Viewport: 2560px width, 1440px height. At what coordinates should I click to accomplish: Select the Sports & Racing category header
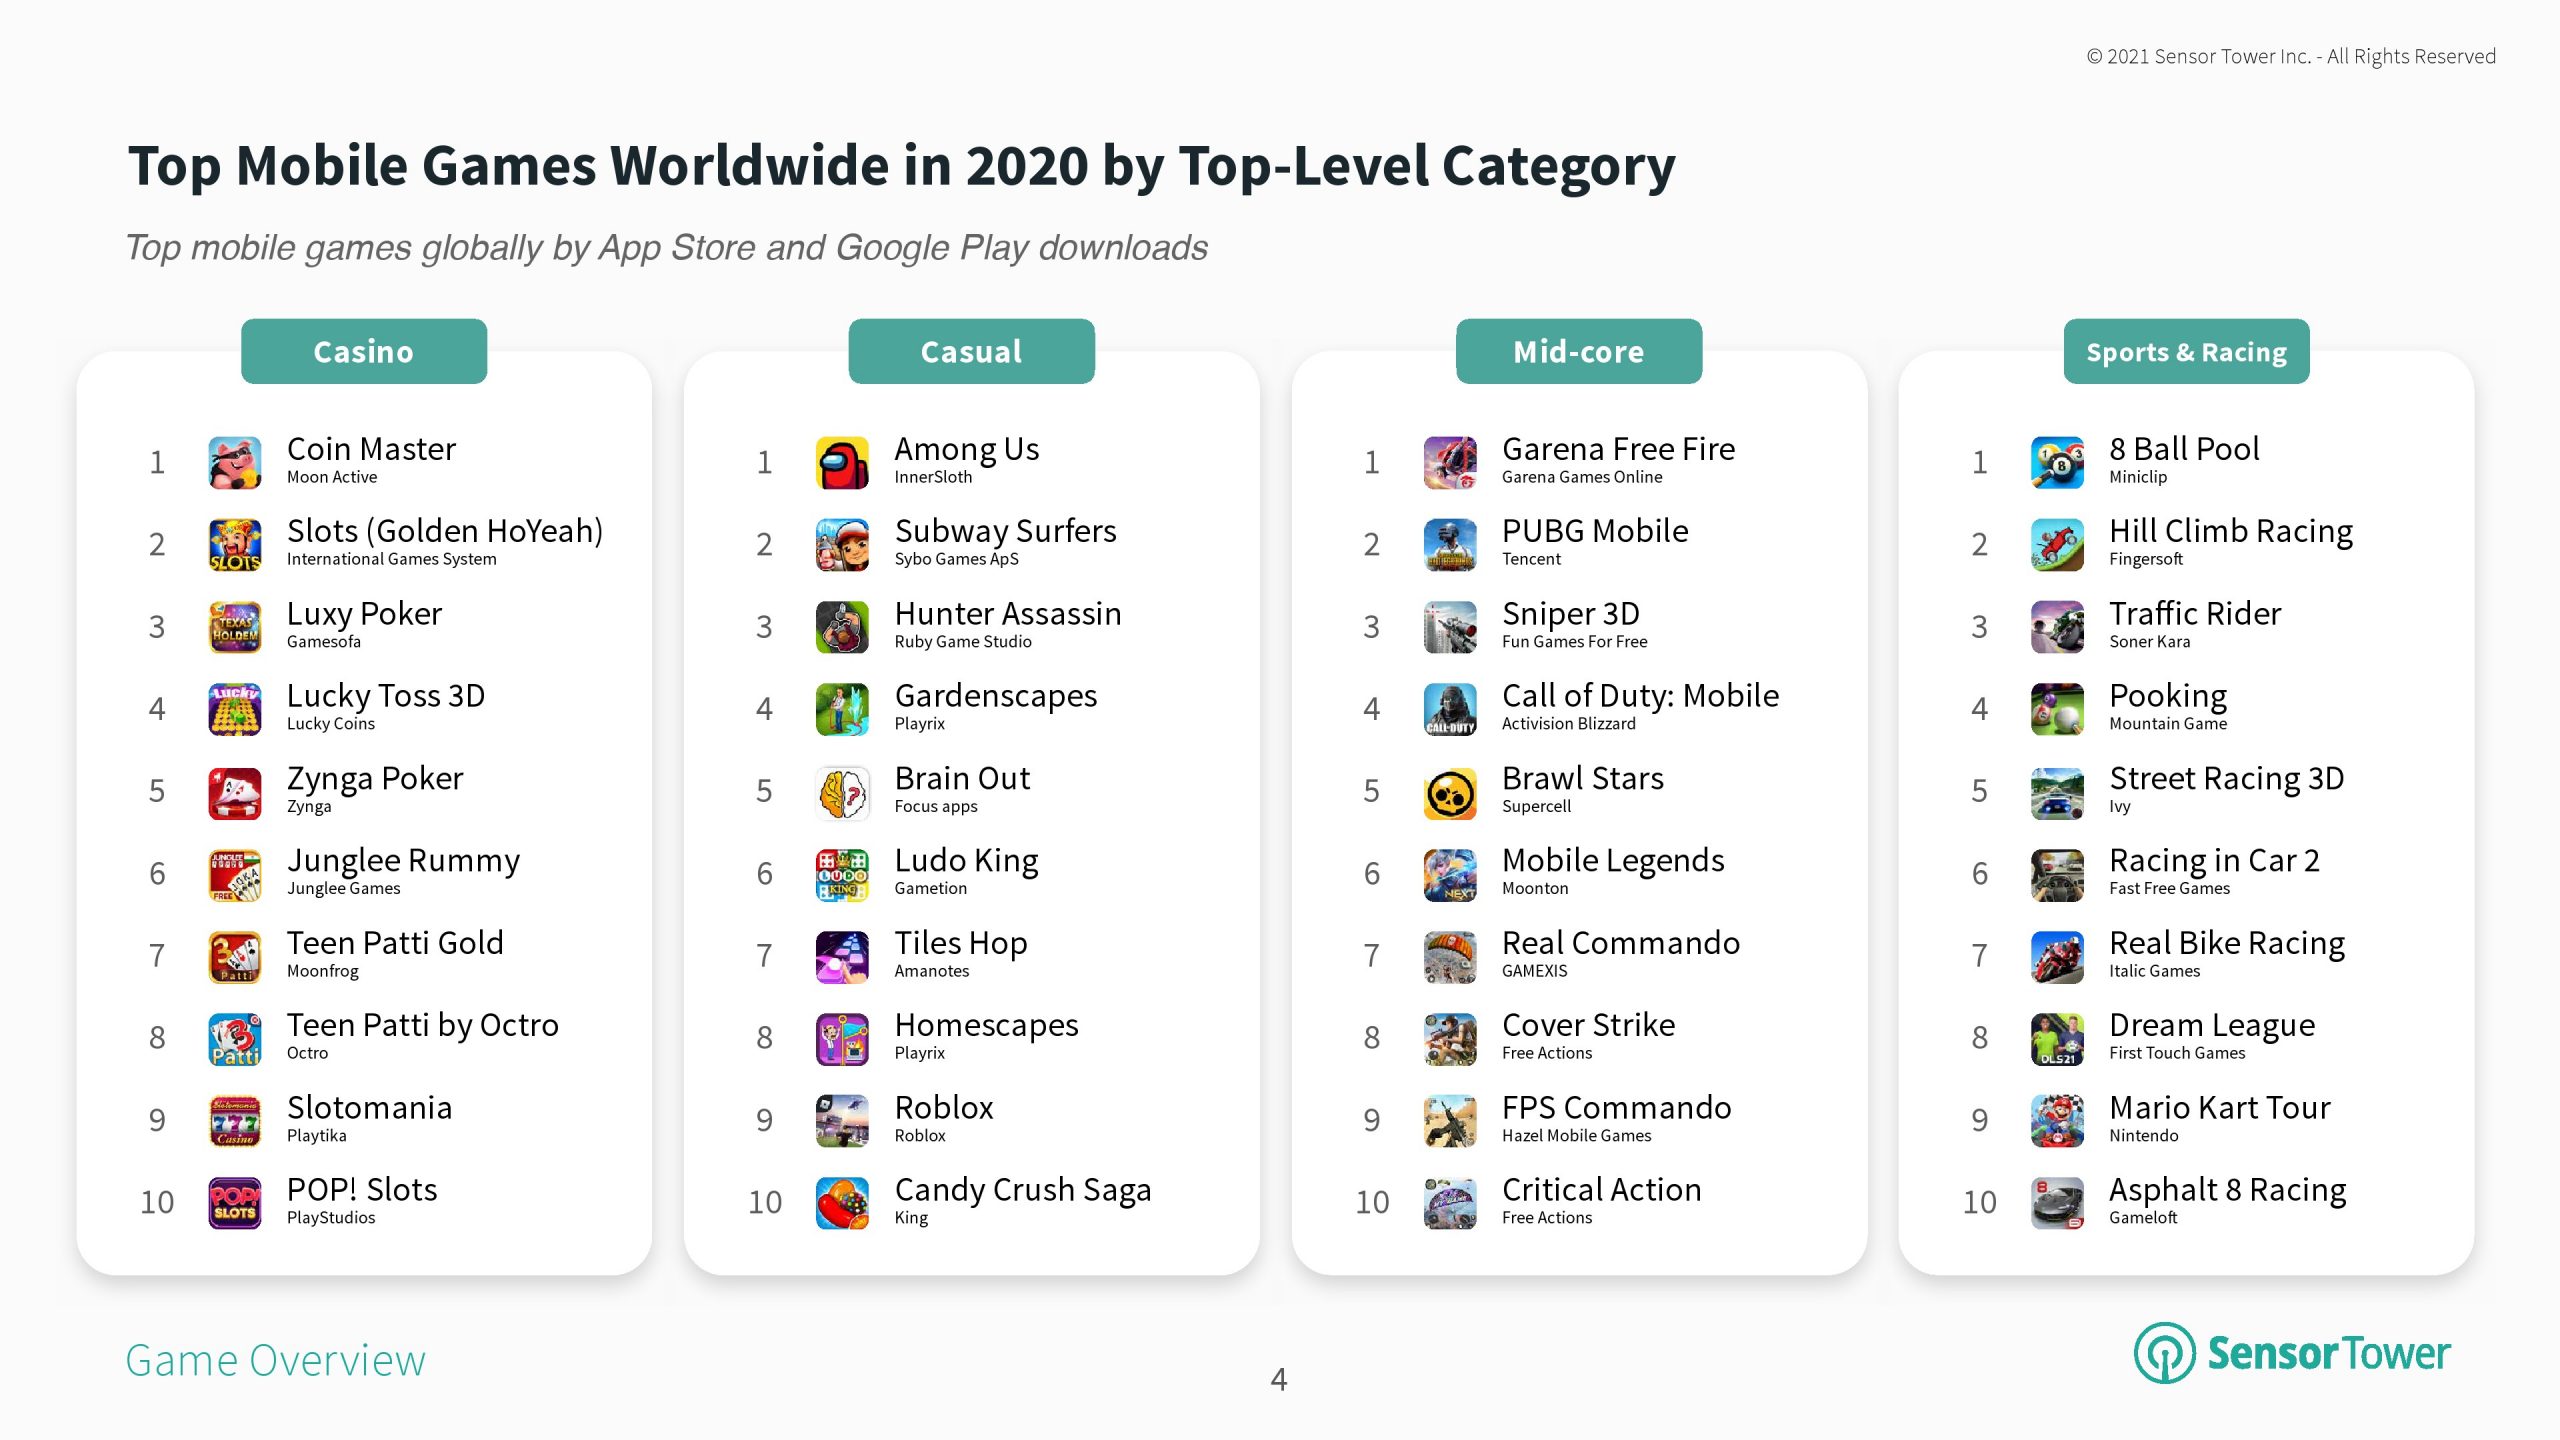[x=2186, y=352]
